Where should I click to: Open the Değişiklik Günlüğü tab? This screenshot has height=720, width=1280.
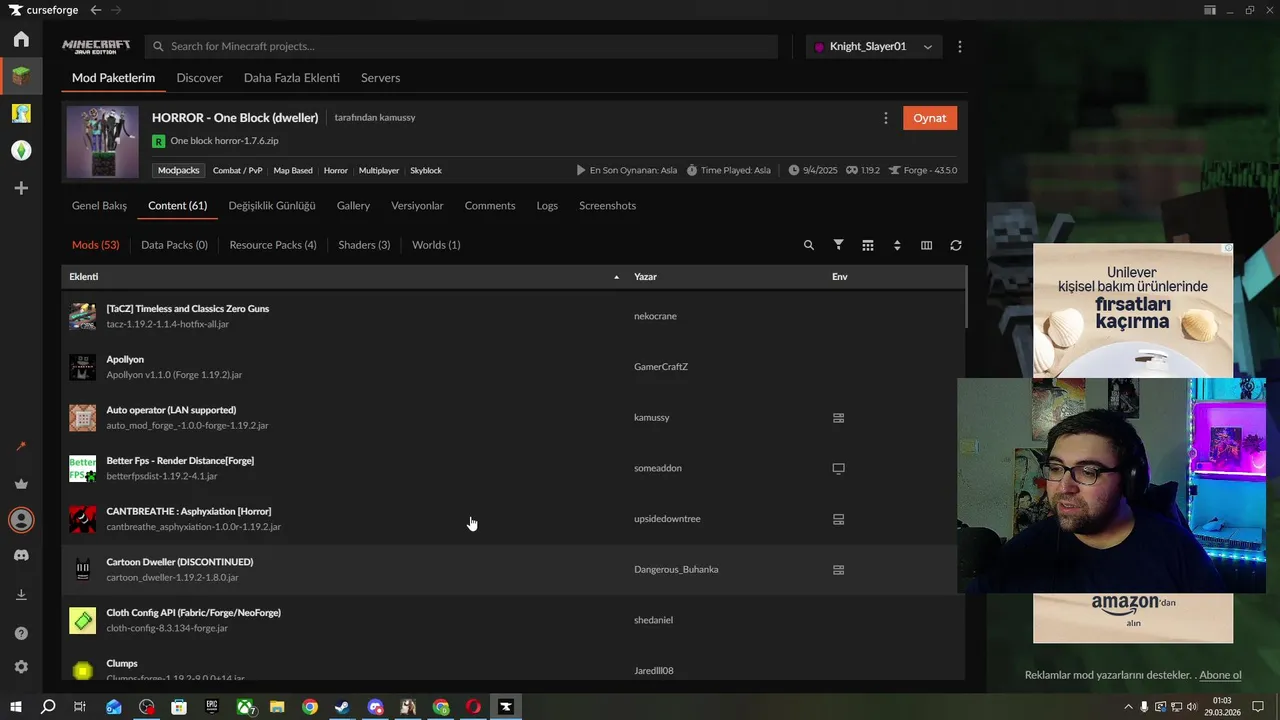click(272, 206)
